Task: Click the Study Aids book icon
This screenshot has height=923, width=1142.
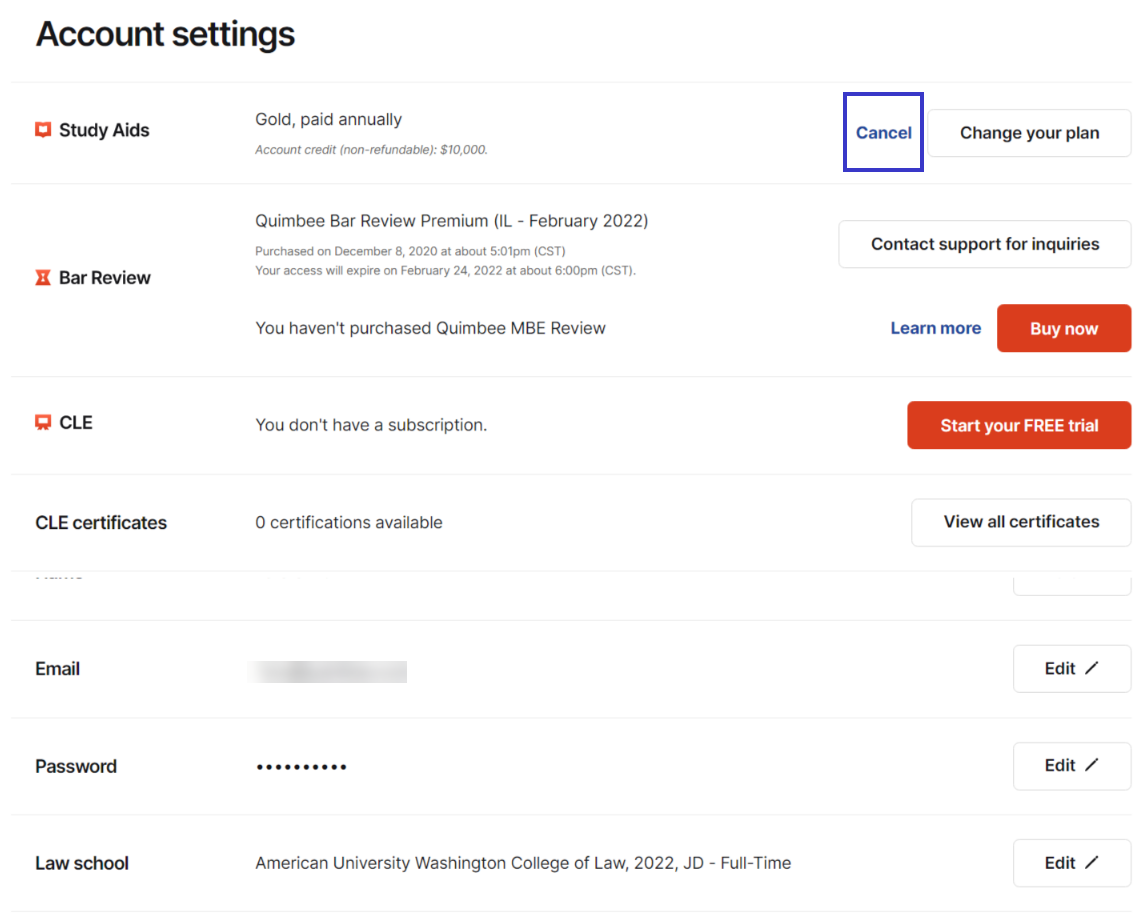Action: pos(43,130)
